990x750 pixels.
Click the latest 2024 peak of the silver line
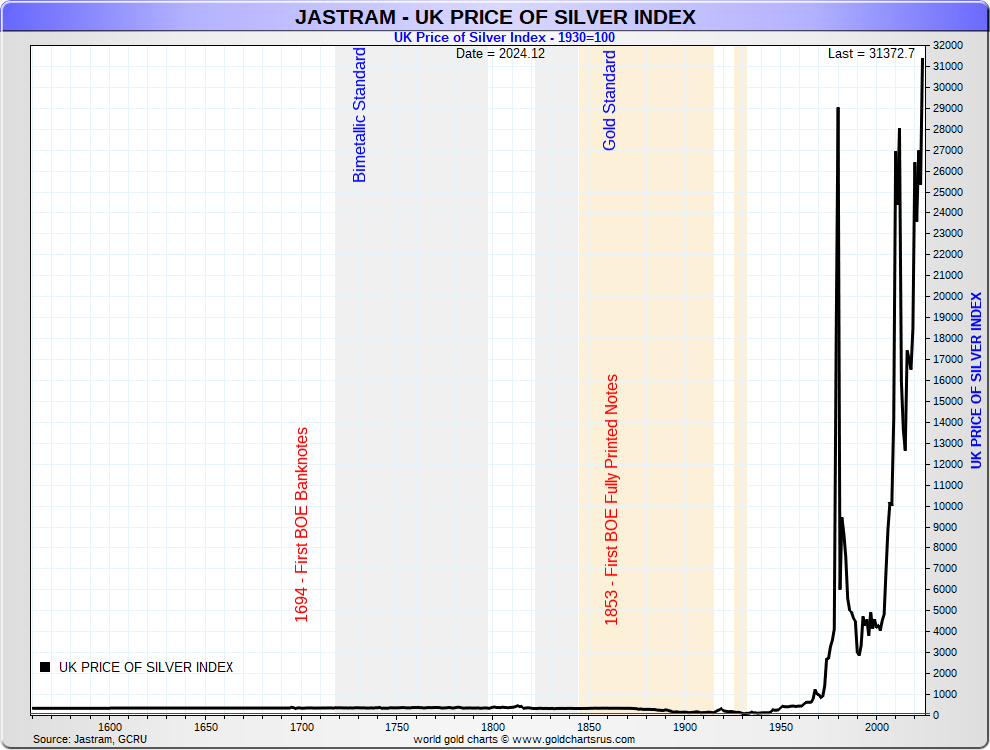[x=922, y=61]
